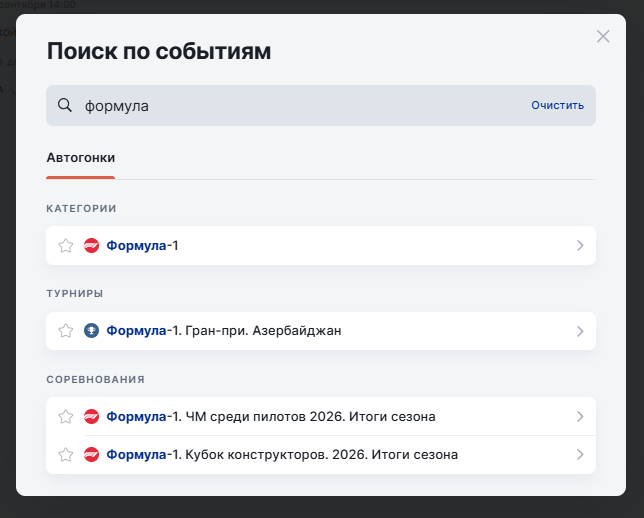
Task: Expand the Кубок конструкторов 2026 chevron
Action: (x=580, y=455)
